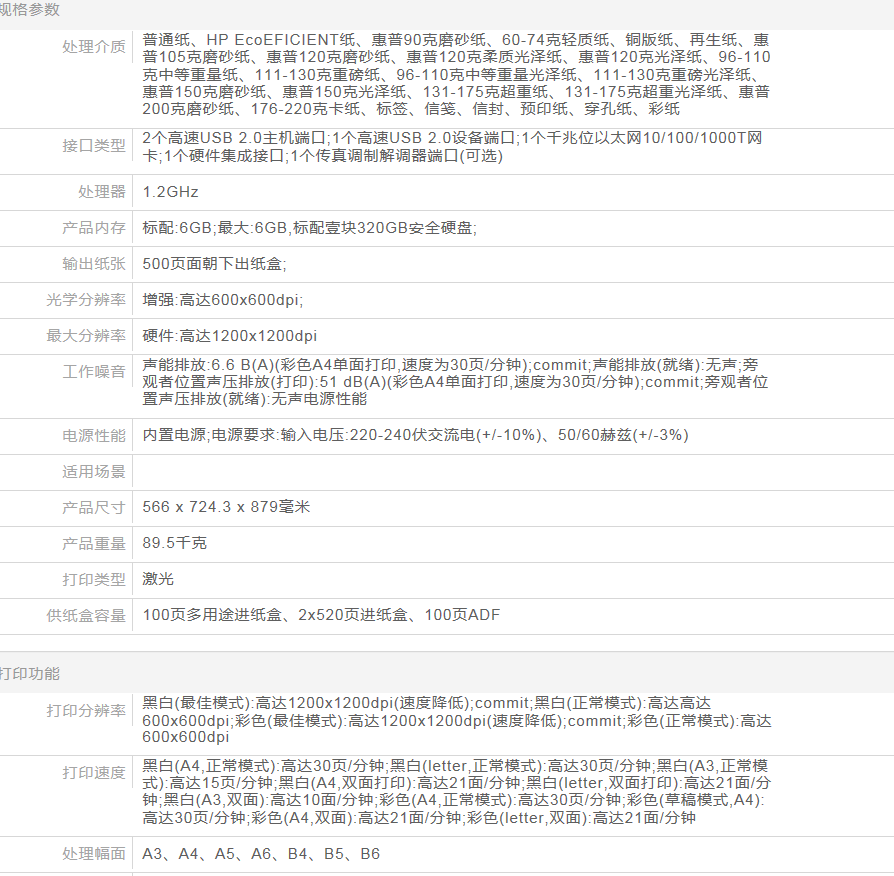The width and height of the screenshot is (894, 876).
Task: Select the 处理幅面 row label
Action: coord(94,854)
